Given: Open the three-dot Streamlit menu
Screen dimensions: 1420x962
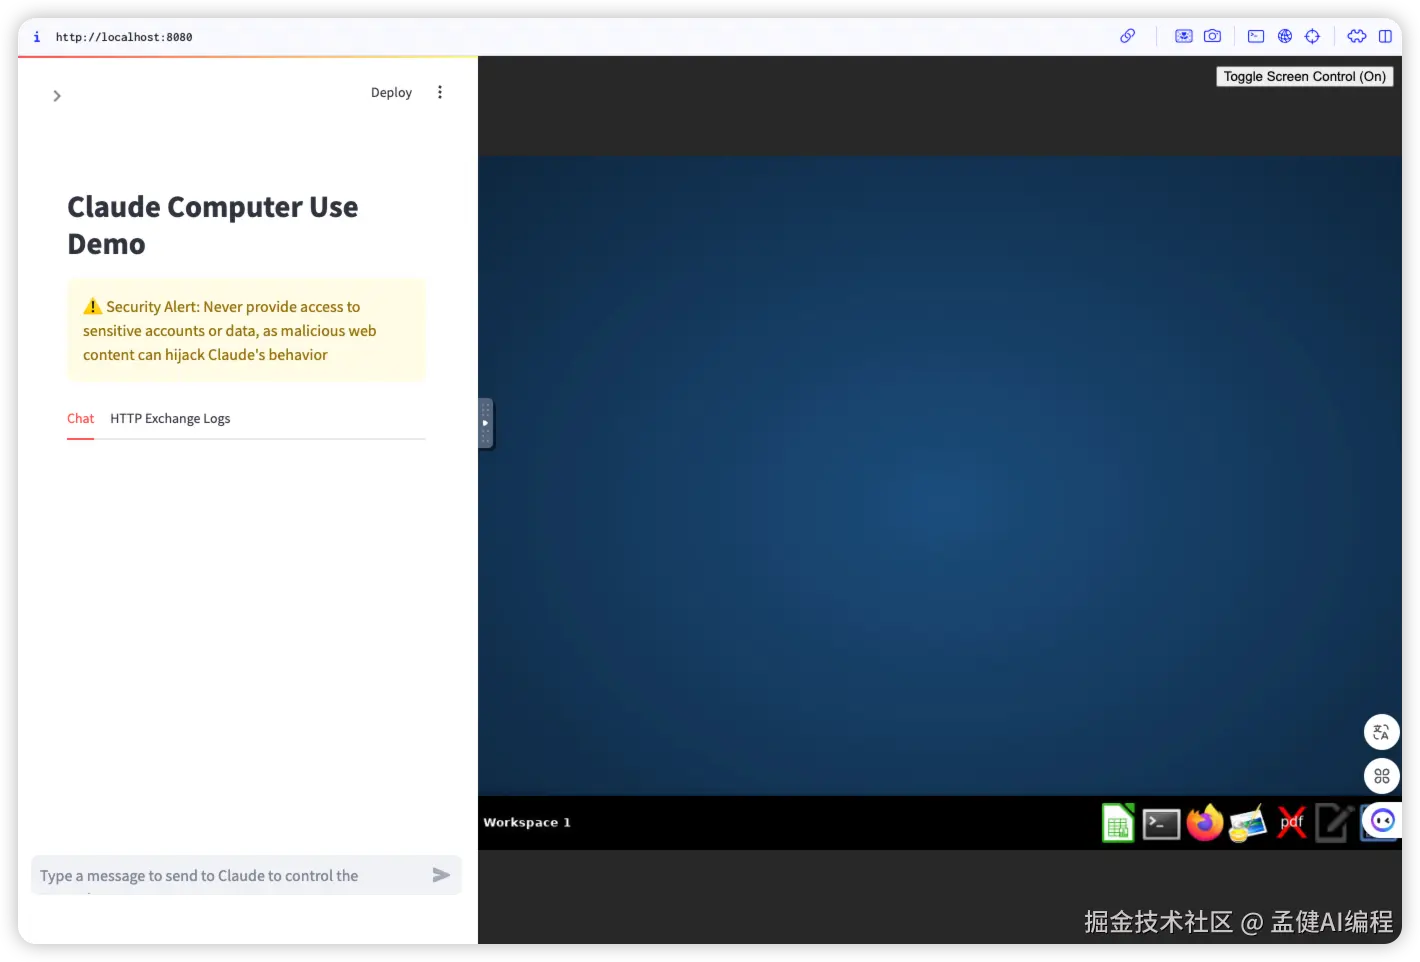Looking at the screenshot, I should tap(440, 92).
